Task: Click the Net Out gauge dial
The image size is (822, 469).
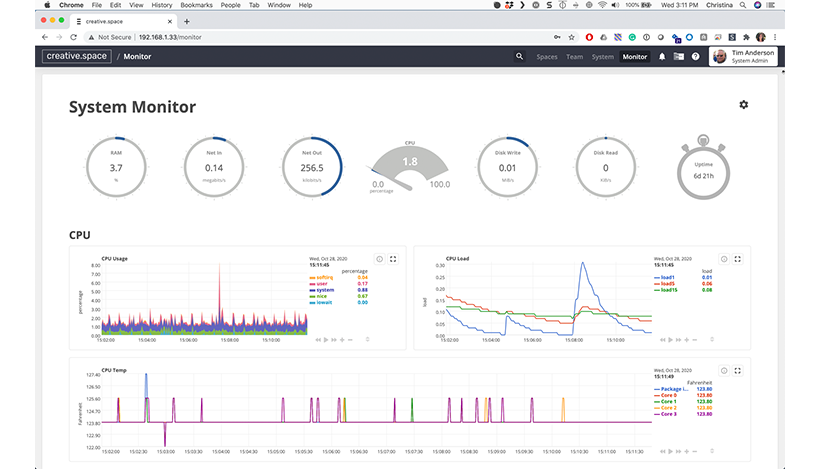Action: click(312, 167)
